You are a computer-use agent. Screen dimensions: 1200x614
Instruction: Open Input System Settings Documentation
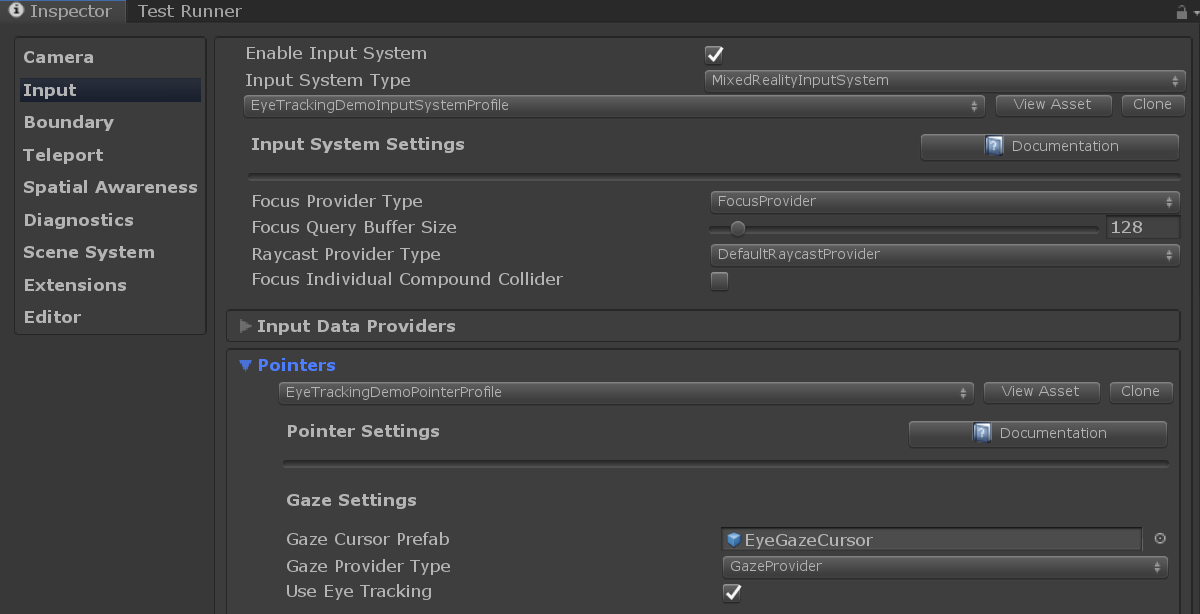pos(1050,146)
